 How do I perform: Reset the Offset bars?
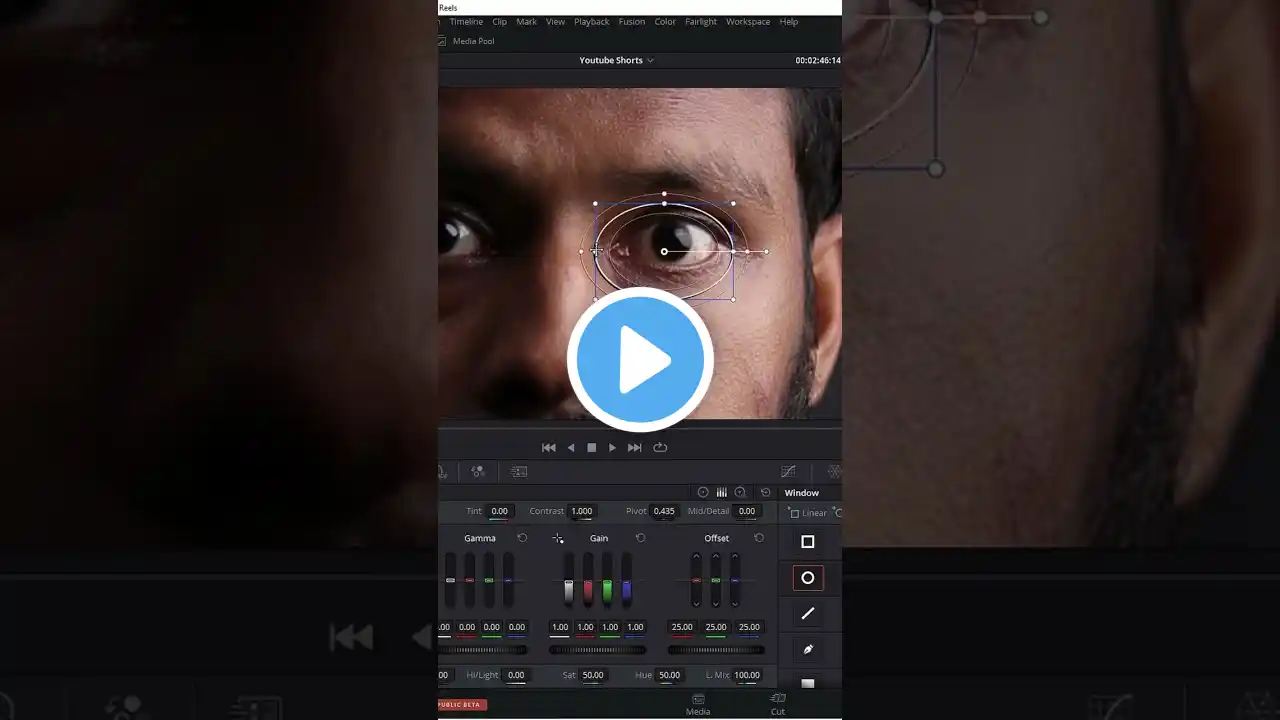pyautogui.click(x=759, y=538)
